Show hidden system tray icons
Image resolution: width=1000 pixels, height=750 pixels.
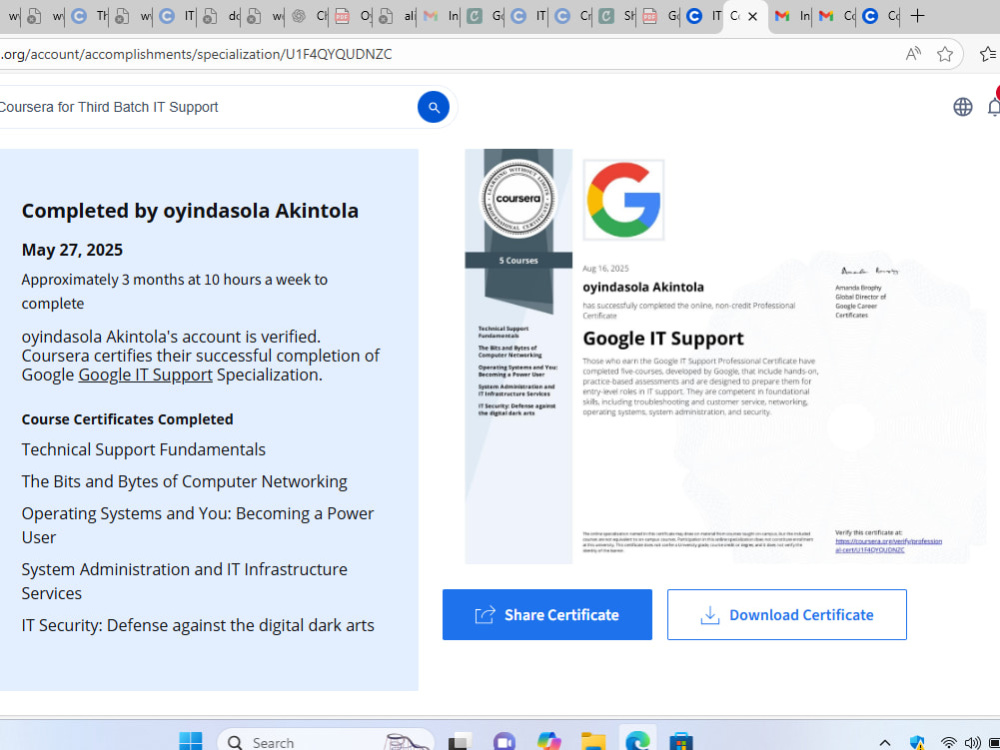click(885, 742)
